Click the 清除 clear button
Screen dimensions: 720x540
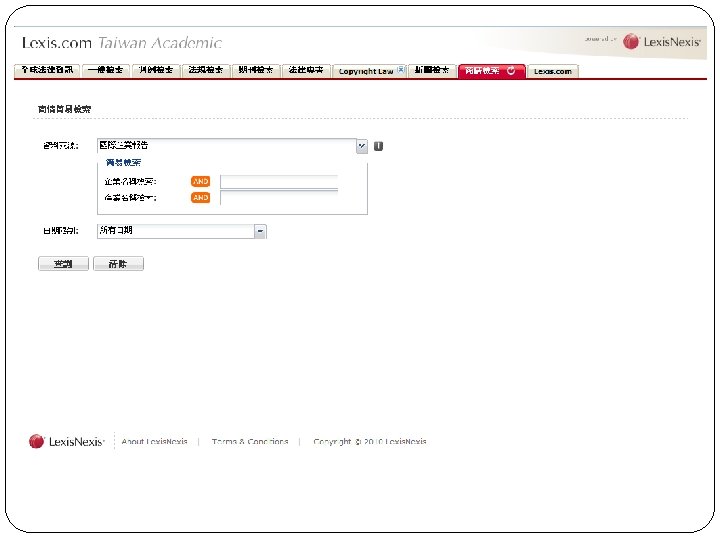tap(118, 264)
